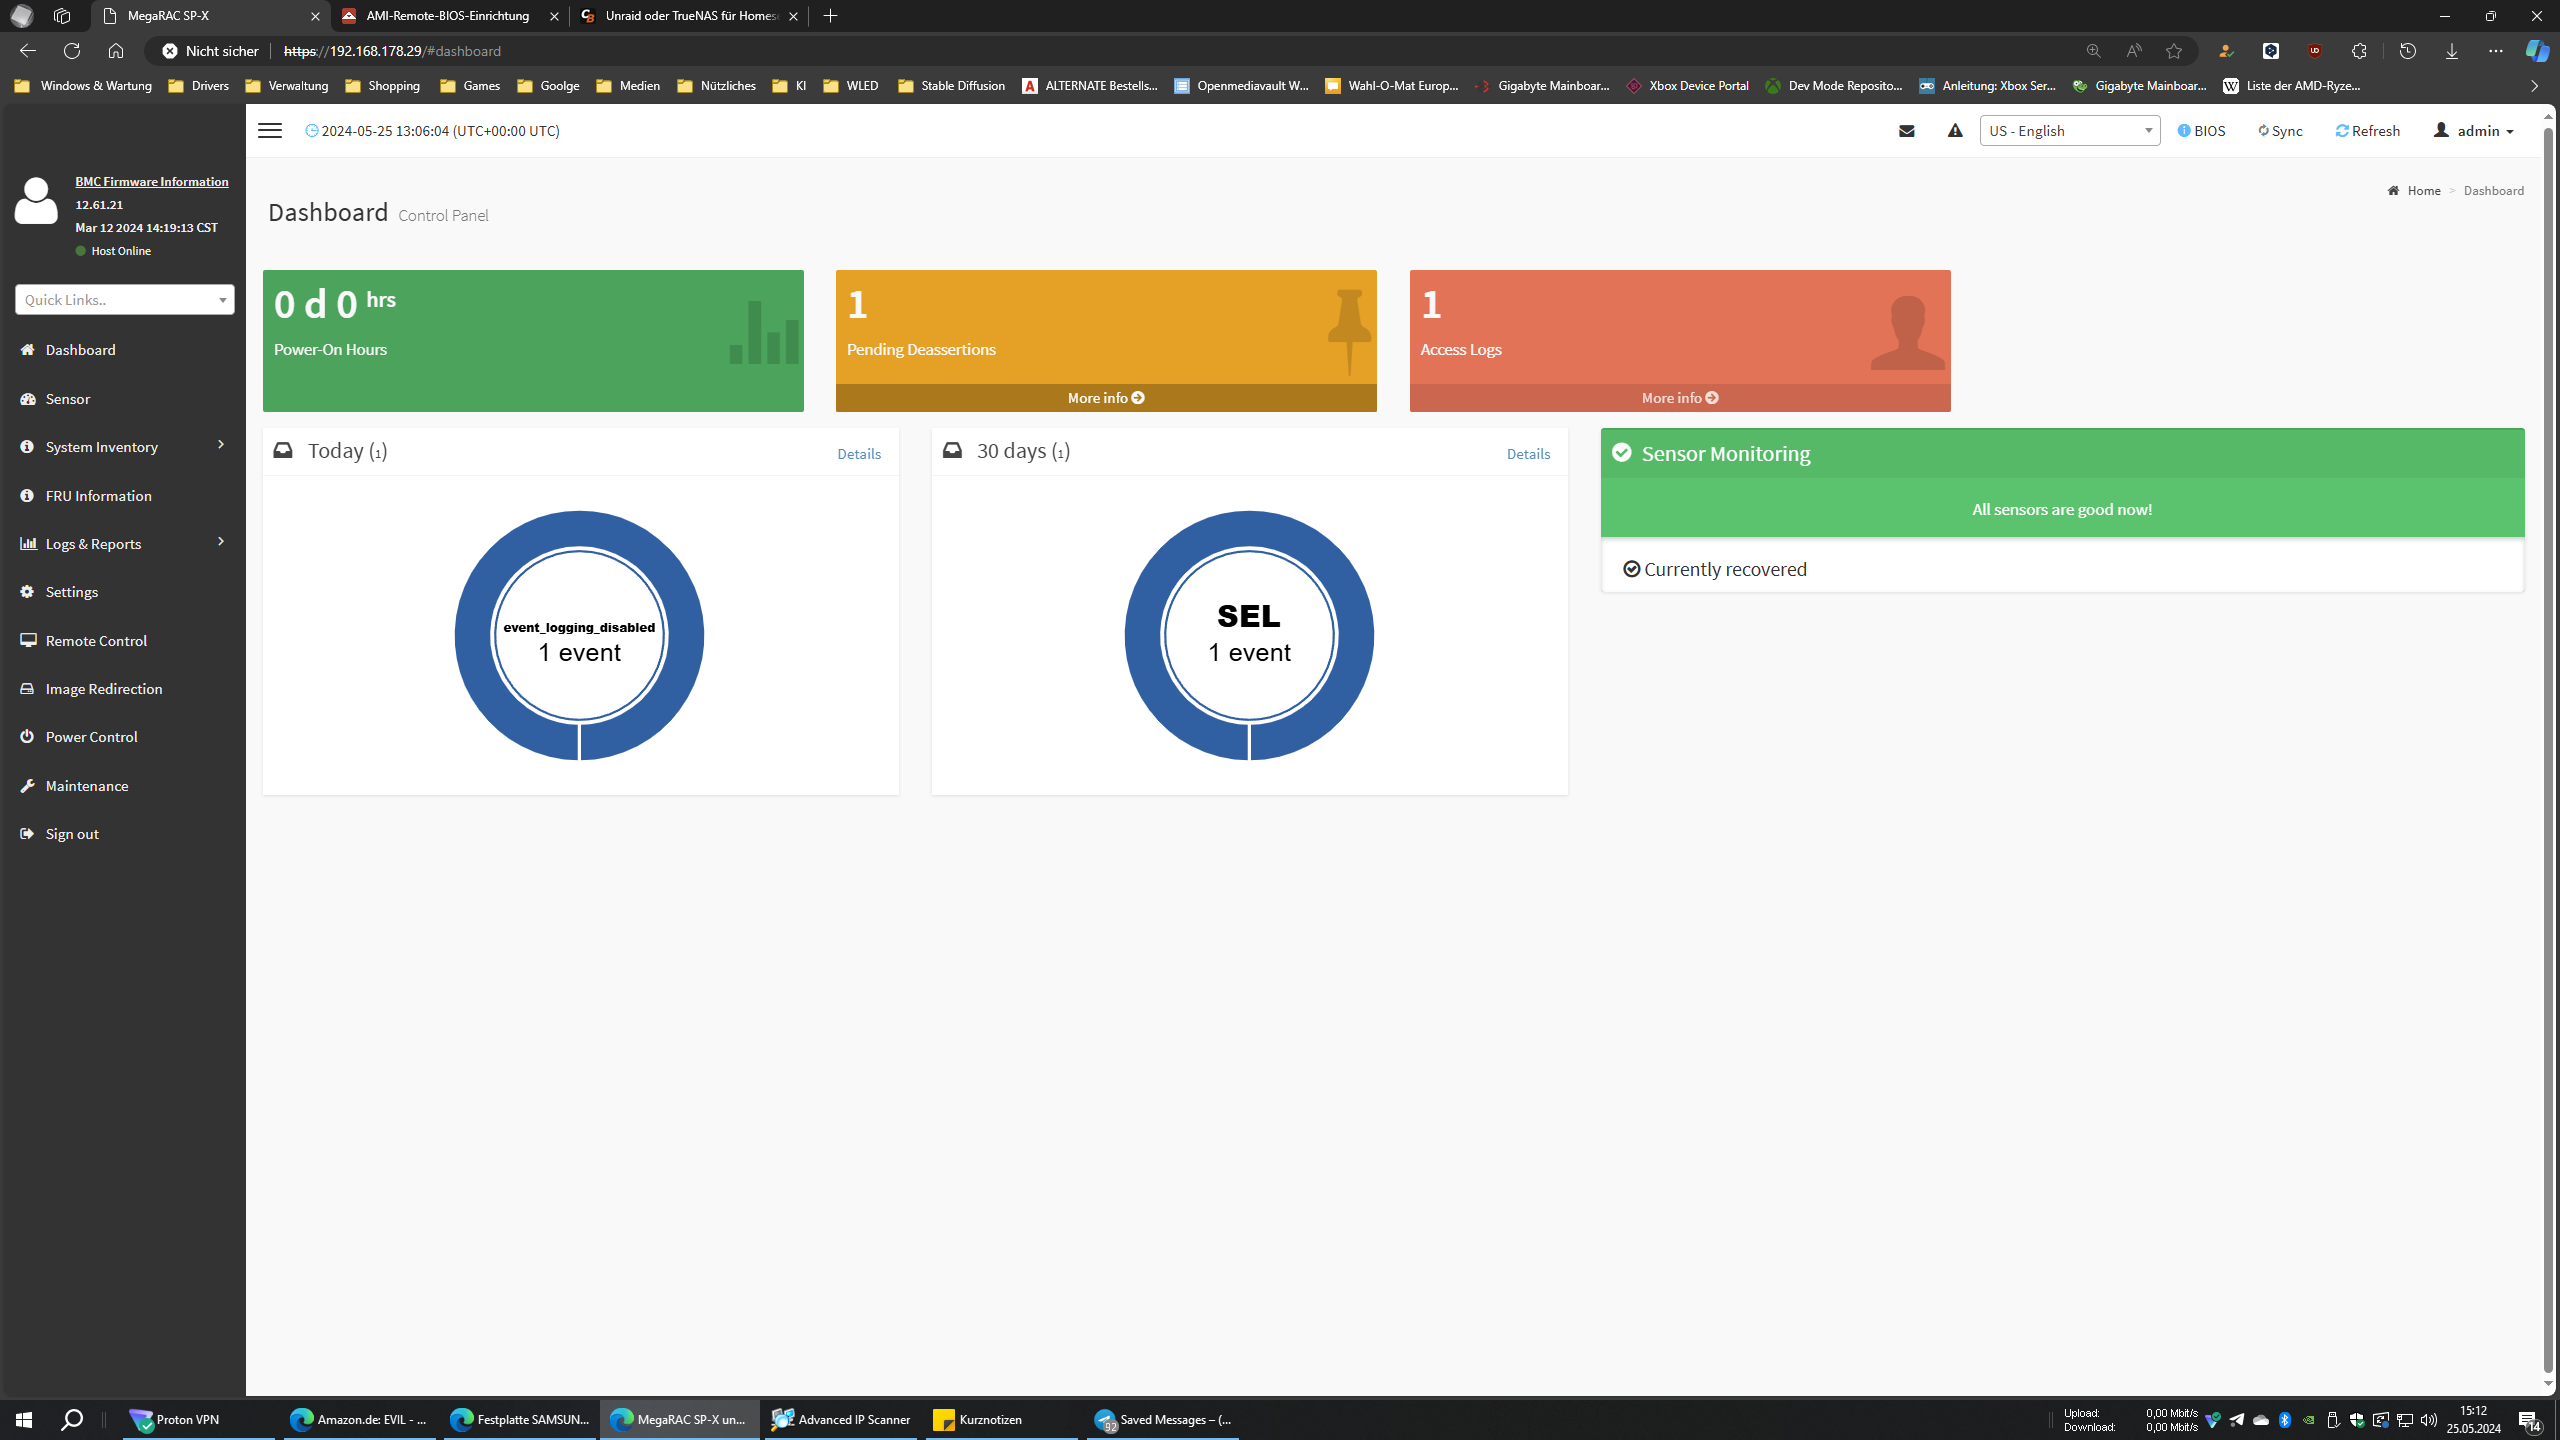The height and width of the screenshot is (1440, 2560).
Task: Click the BIOS info button
Action: (x=2201, y=131)
